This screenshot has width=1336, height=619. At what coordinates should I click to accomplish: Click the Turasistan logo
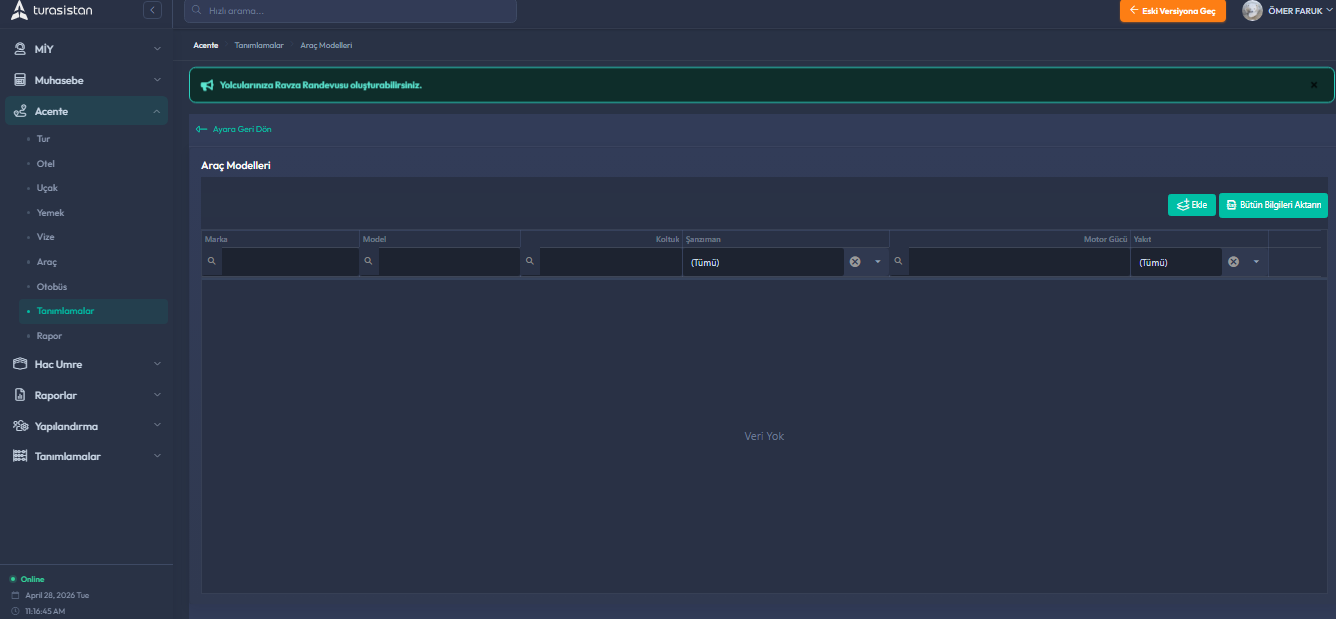pos(52,11)
